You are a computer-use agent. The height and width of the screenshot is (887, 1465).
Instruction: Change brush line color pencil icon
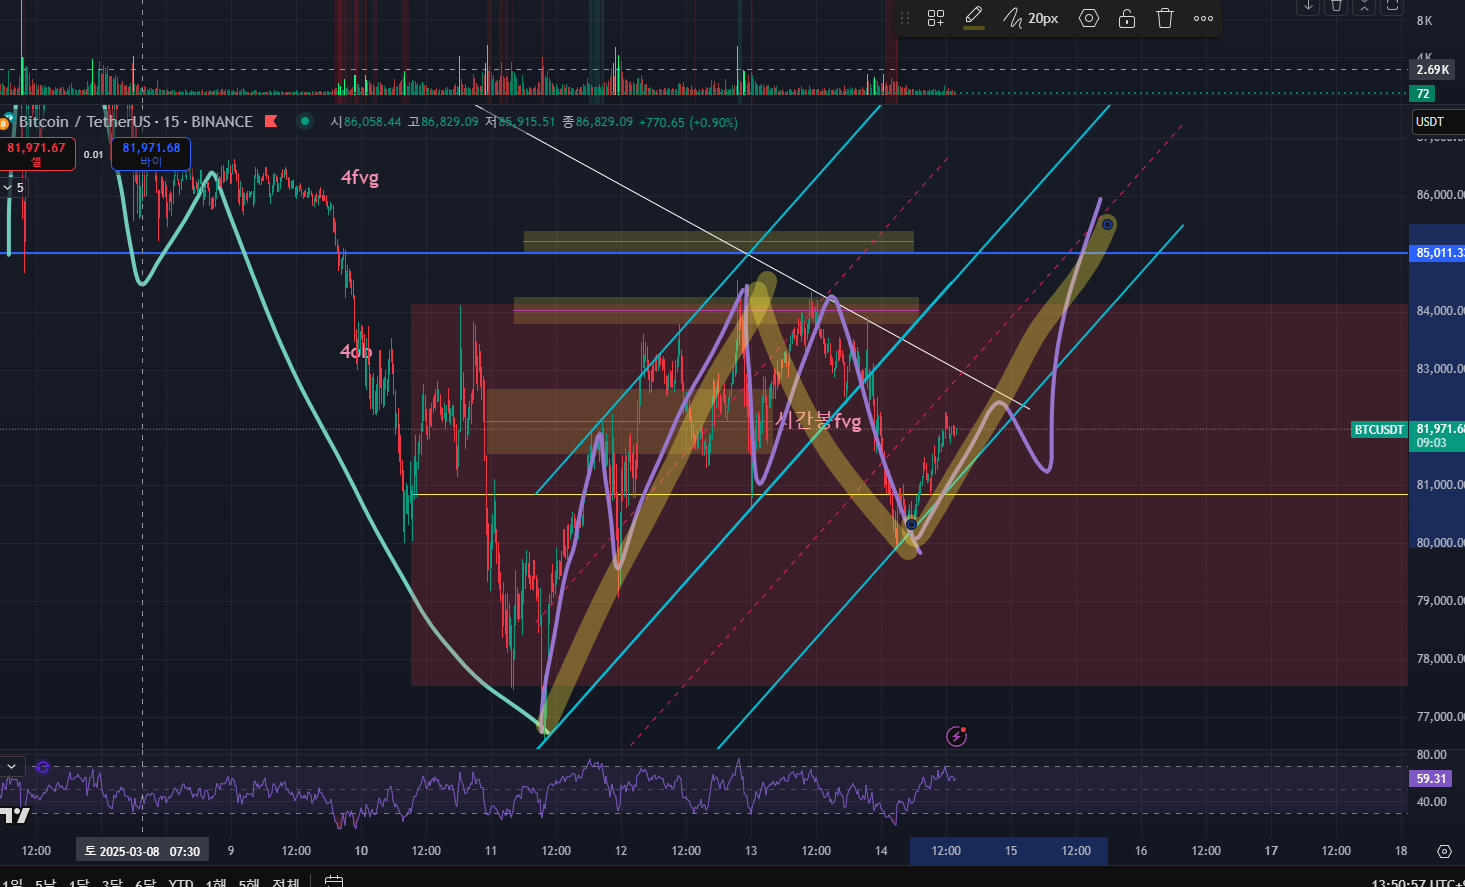point(974,18)
